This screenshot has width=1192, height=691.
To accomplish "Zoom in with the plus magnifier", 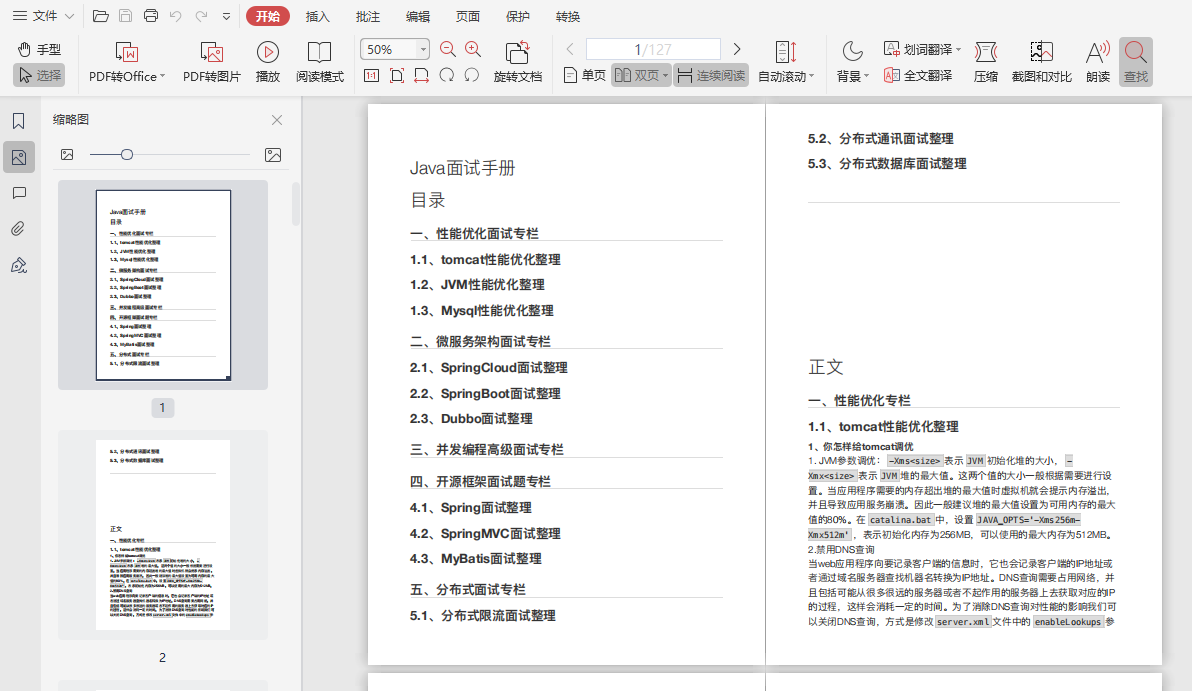I will (x=473, y=49).
